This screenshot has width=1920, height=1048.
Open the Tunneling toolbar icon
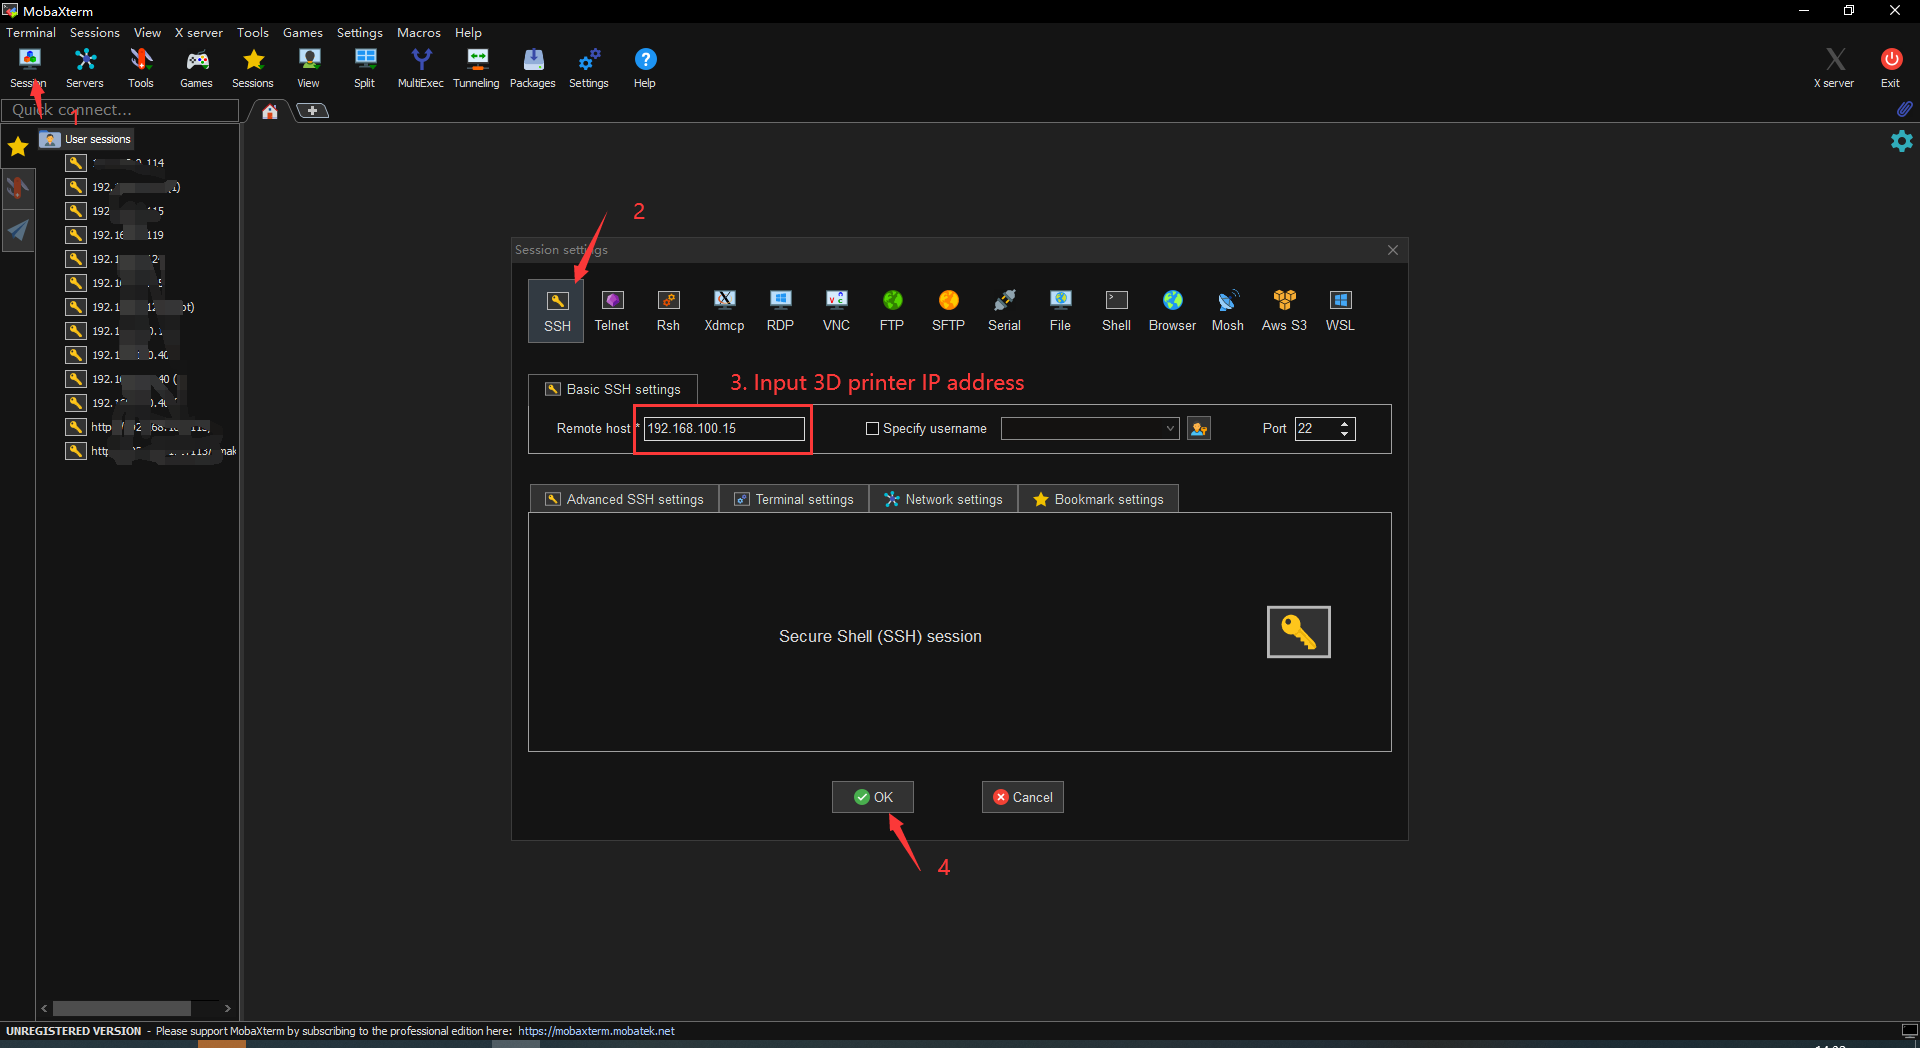[x=477, y=68]
